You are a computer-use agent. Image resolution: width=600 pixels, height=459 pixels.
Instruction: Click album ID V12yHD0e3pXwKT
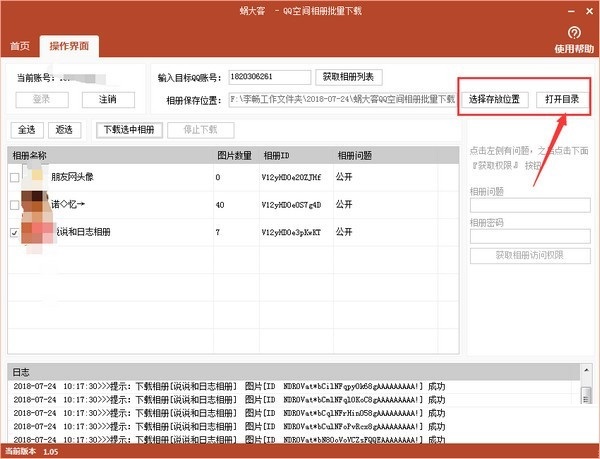[x=291, y=233]
